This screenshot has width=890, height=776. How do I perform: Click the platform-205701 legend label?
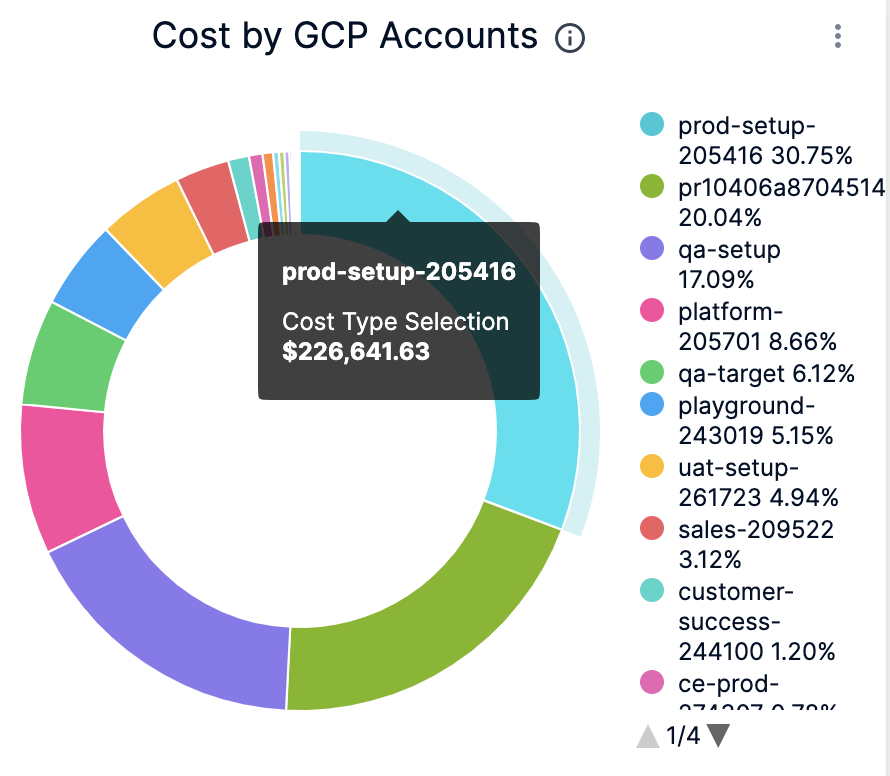[756, 326]
